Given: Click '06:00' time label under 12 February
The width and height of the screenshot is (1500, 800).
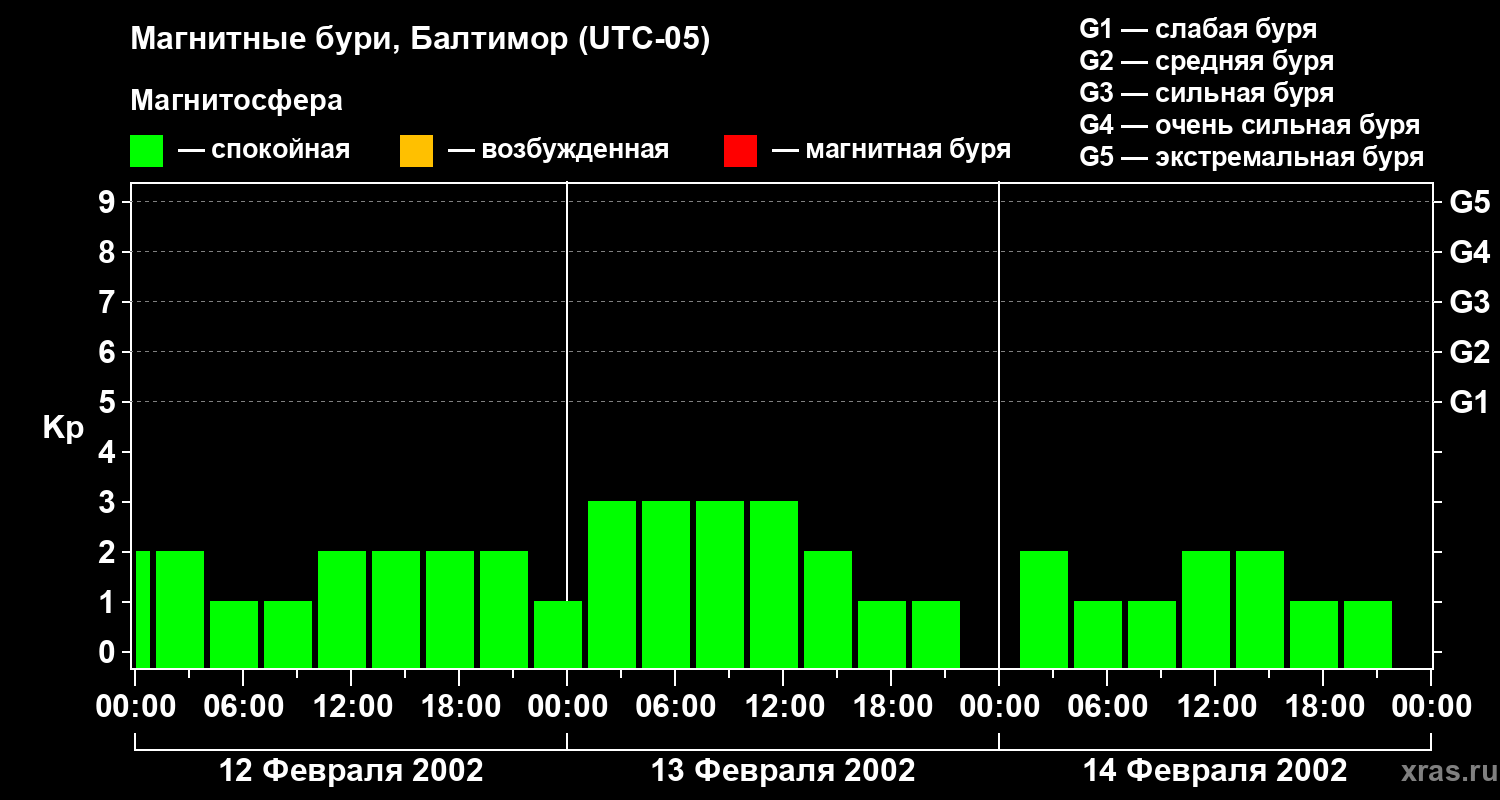Looking at the screenshot, I should (243, 707).
